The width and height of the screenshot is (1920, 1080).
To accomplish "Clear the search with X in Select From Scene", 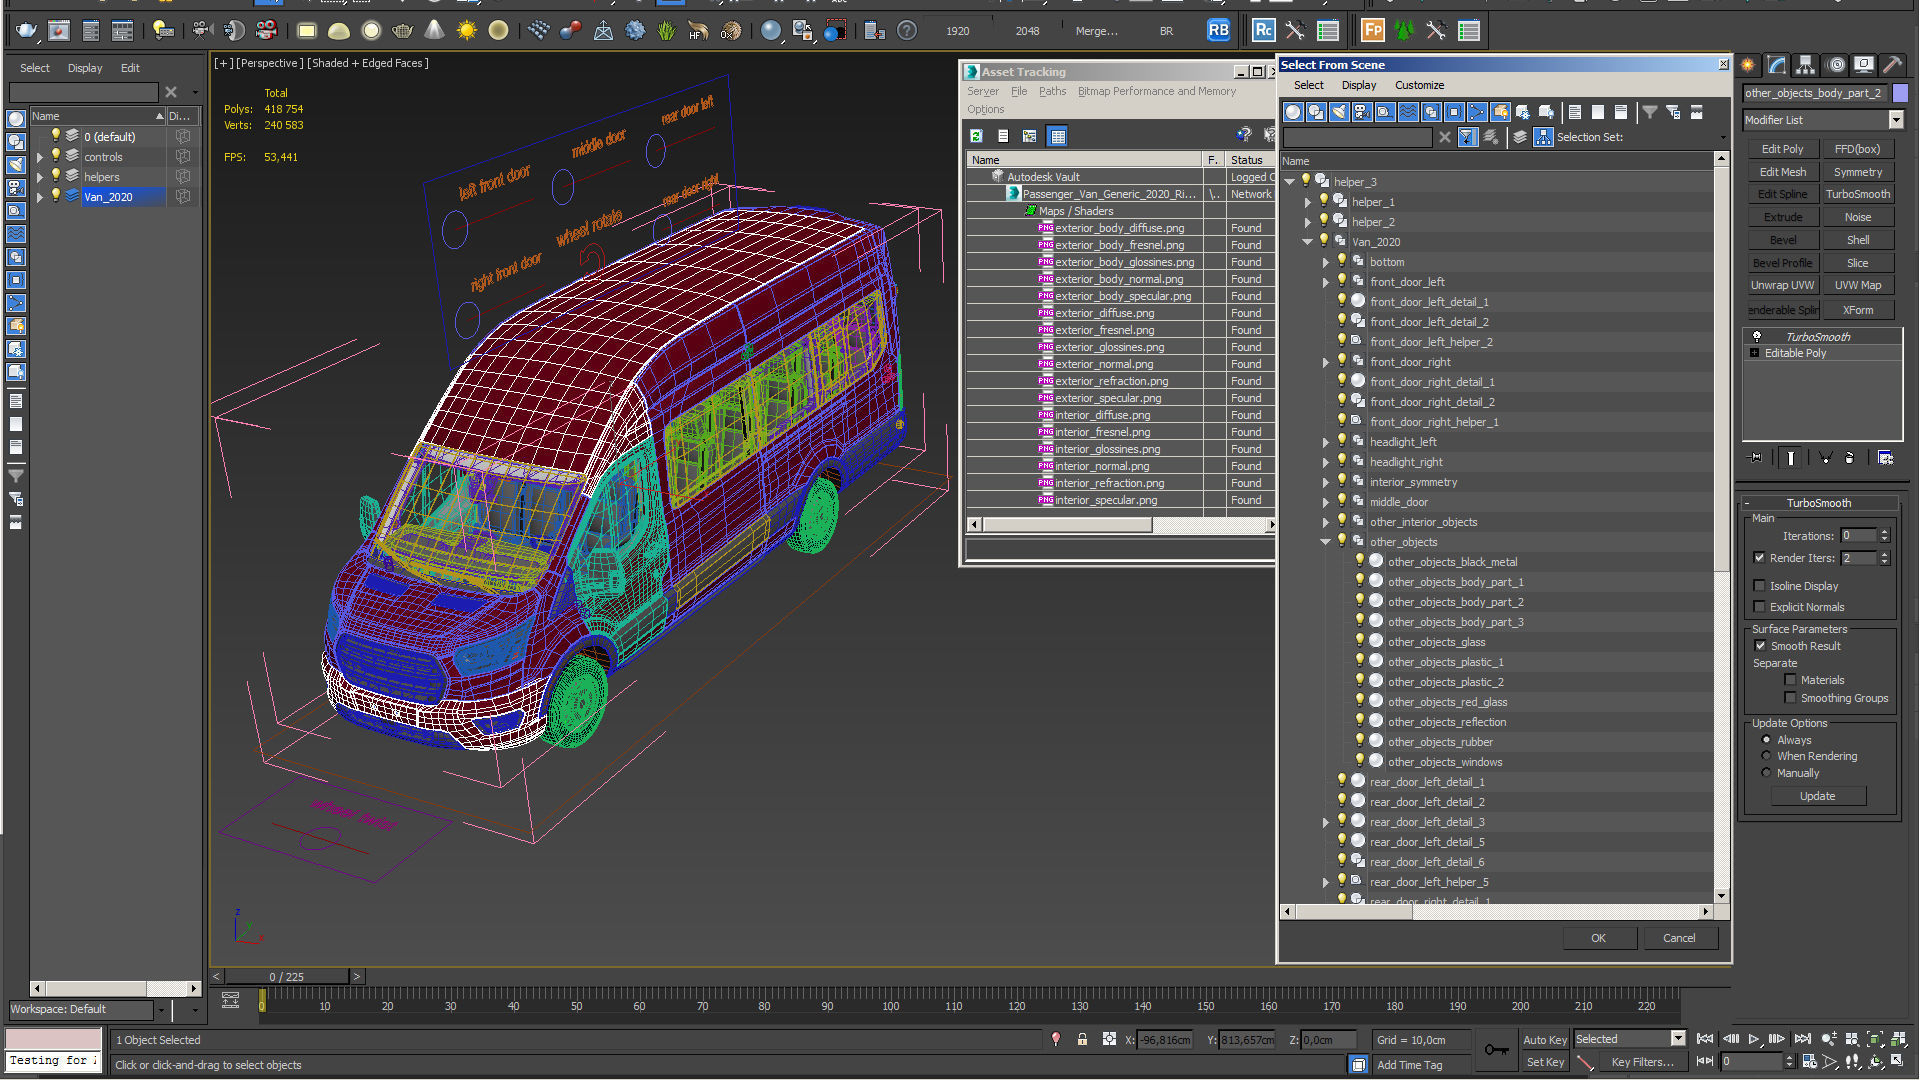I will pos(1444,137).
